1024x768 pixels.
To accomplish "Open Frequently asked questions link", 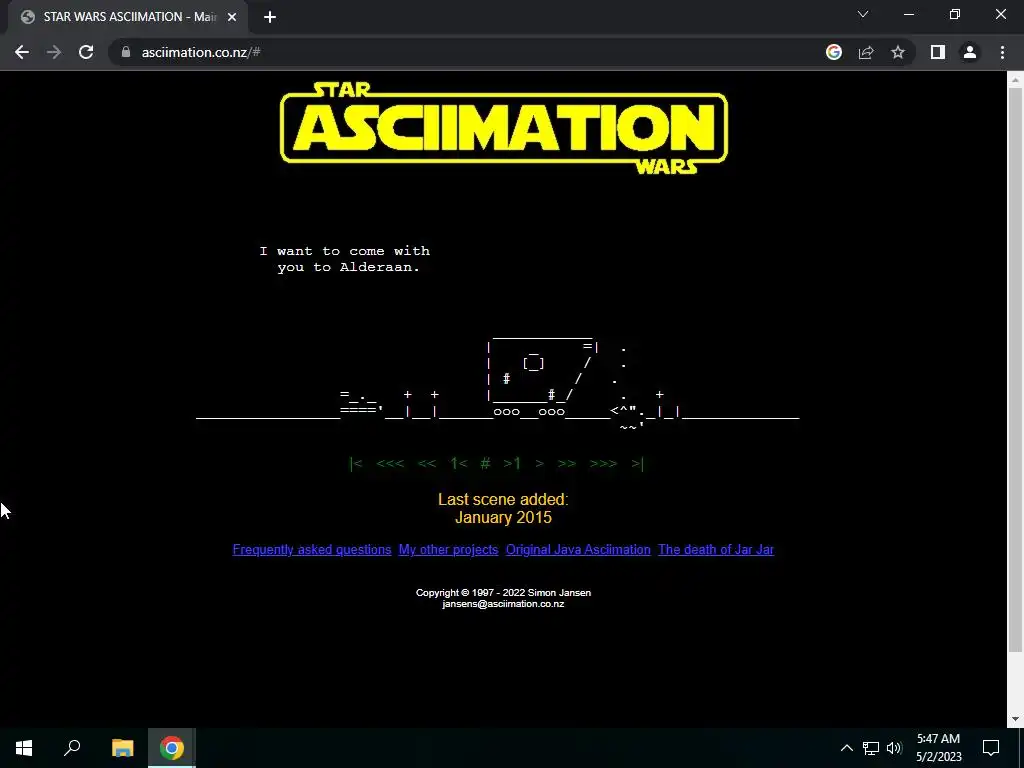I will pos(312,550).
